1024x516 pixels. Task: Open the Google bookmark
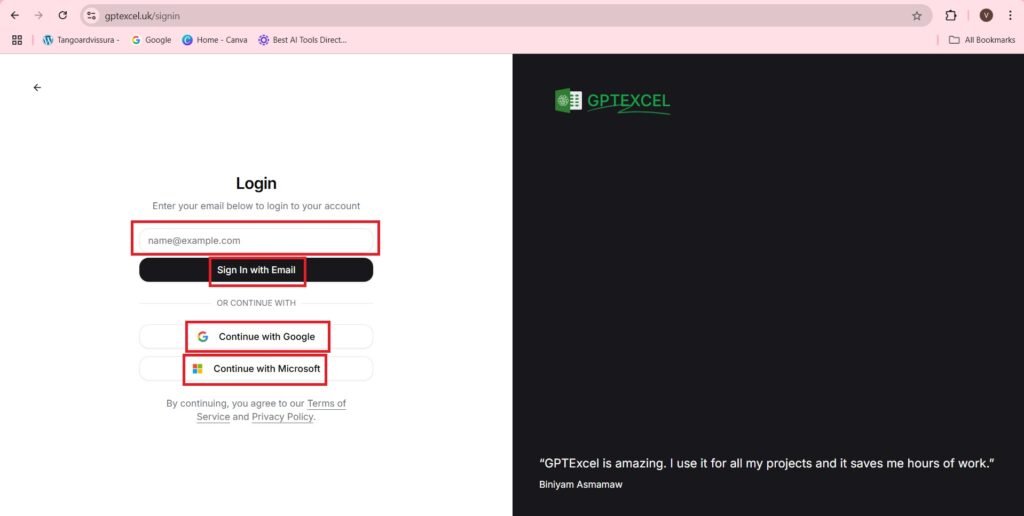pos(151,40)
